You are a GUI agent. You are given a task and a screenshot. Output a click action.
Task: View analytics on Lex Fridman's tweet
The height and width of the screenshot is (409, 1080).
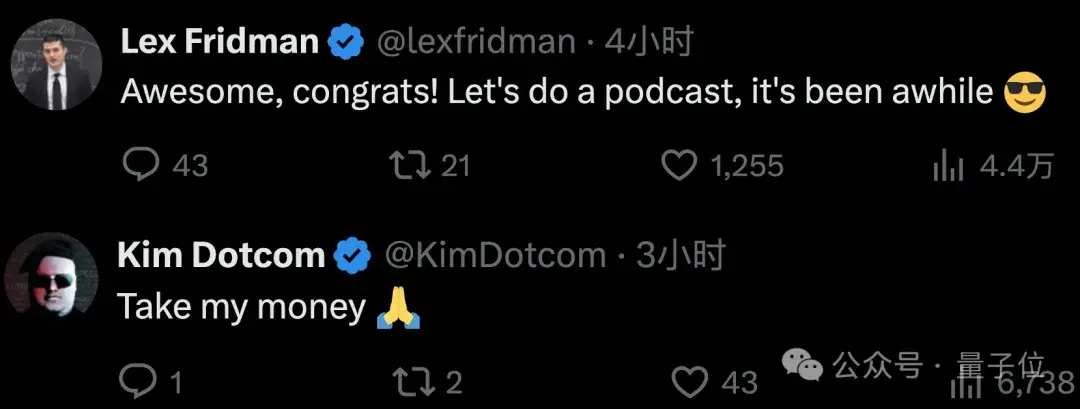coord(946,165)
